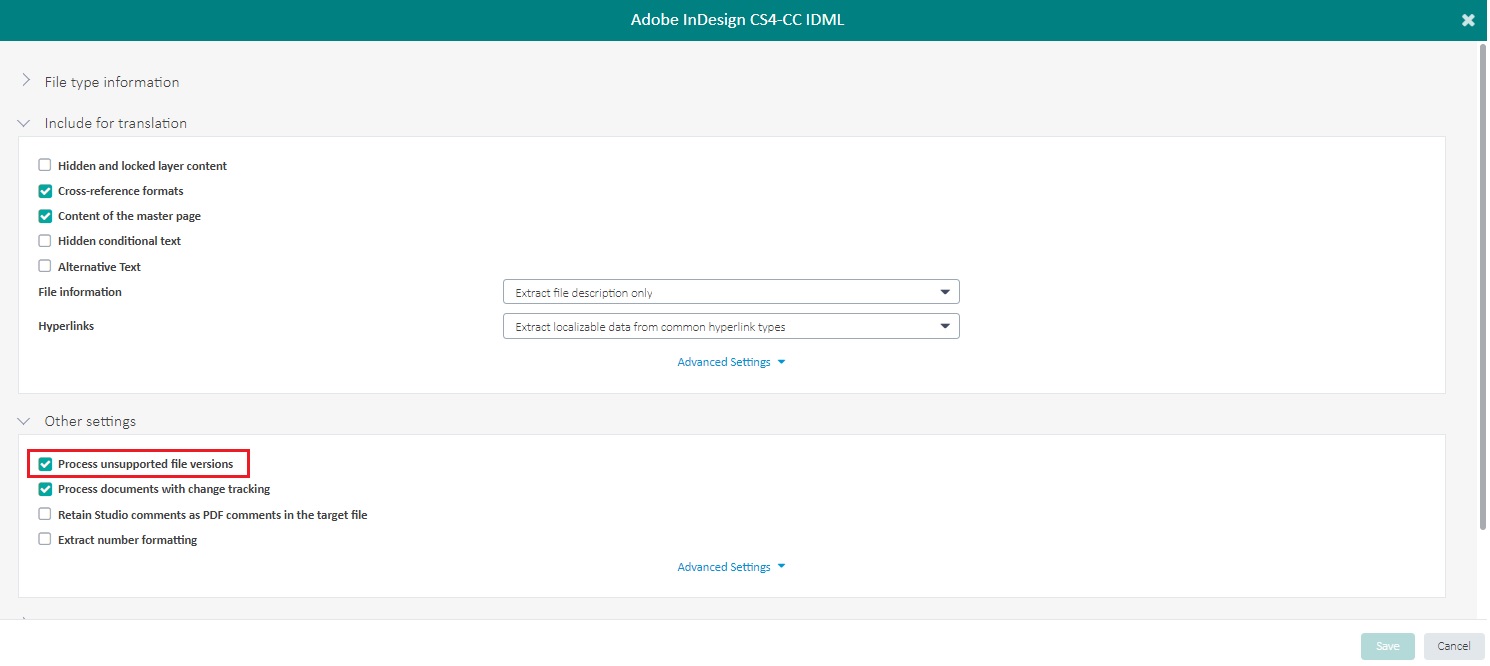Expand the File type information section

tap(25, 81)
